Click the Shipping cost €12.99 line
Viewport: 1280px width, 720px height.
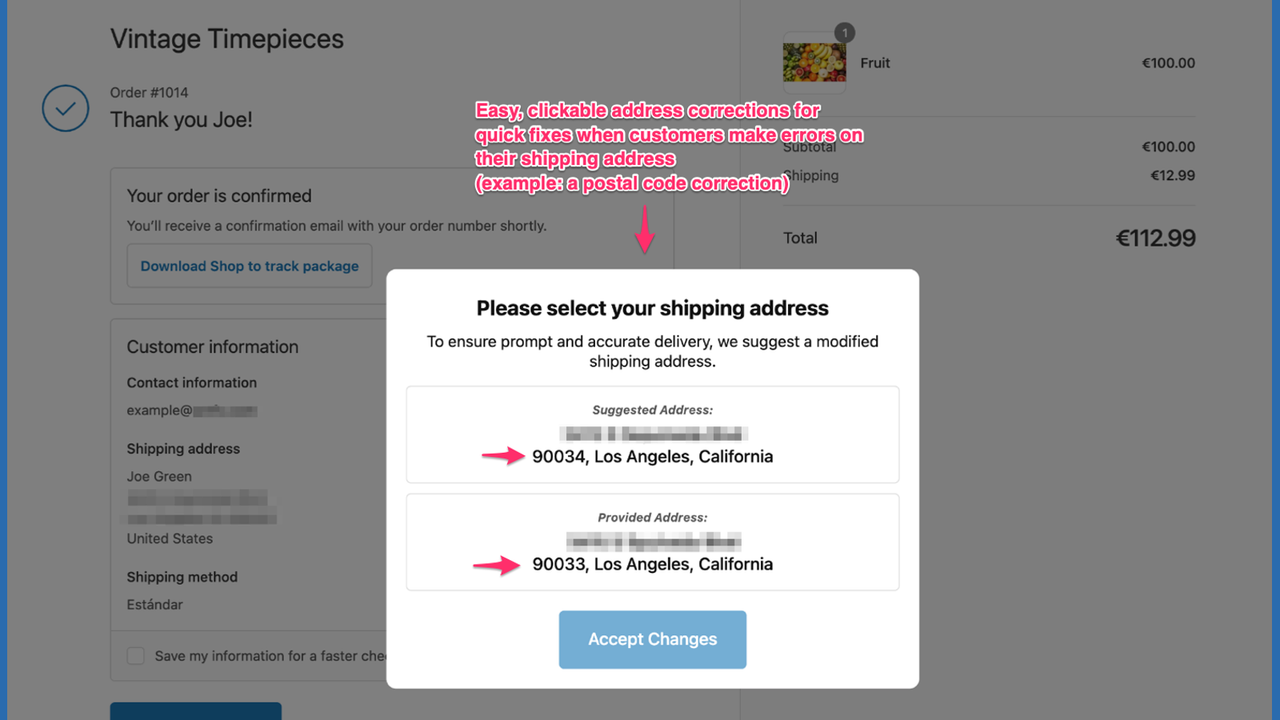(x=1173, y=175)
